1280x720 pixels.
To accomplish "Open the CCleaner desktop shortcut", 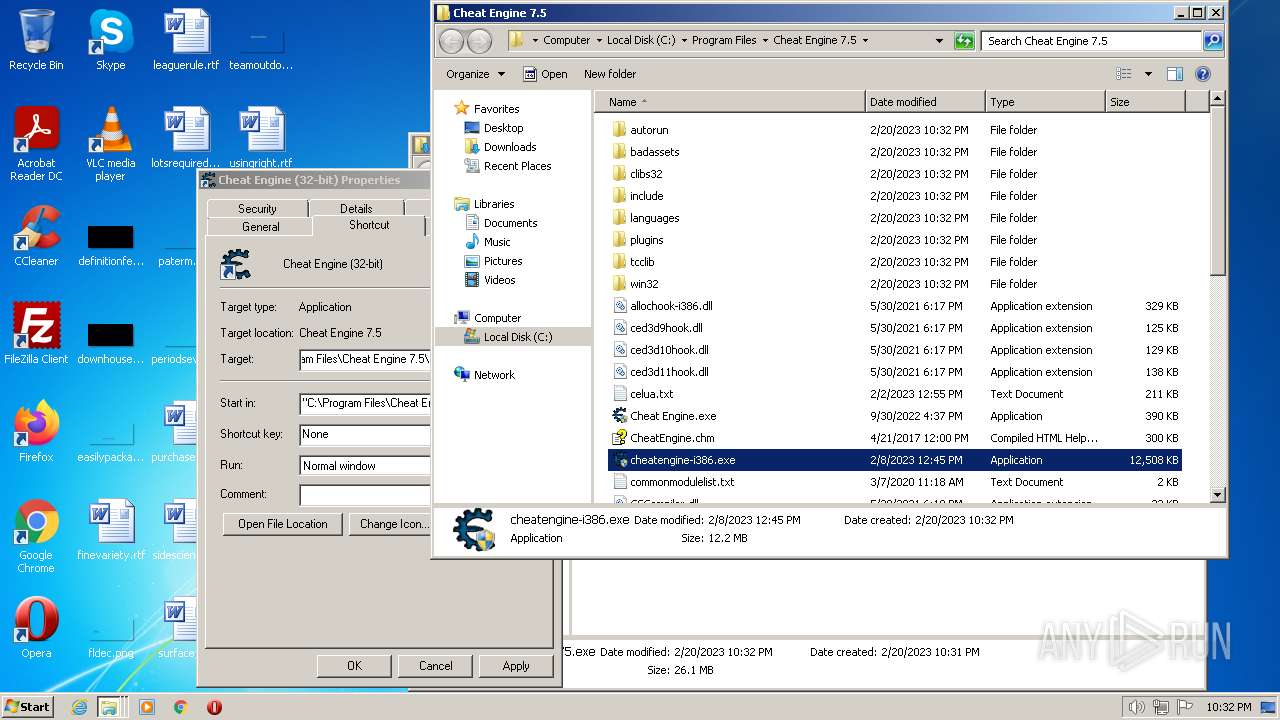I will click(36, 236).
